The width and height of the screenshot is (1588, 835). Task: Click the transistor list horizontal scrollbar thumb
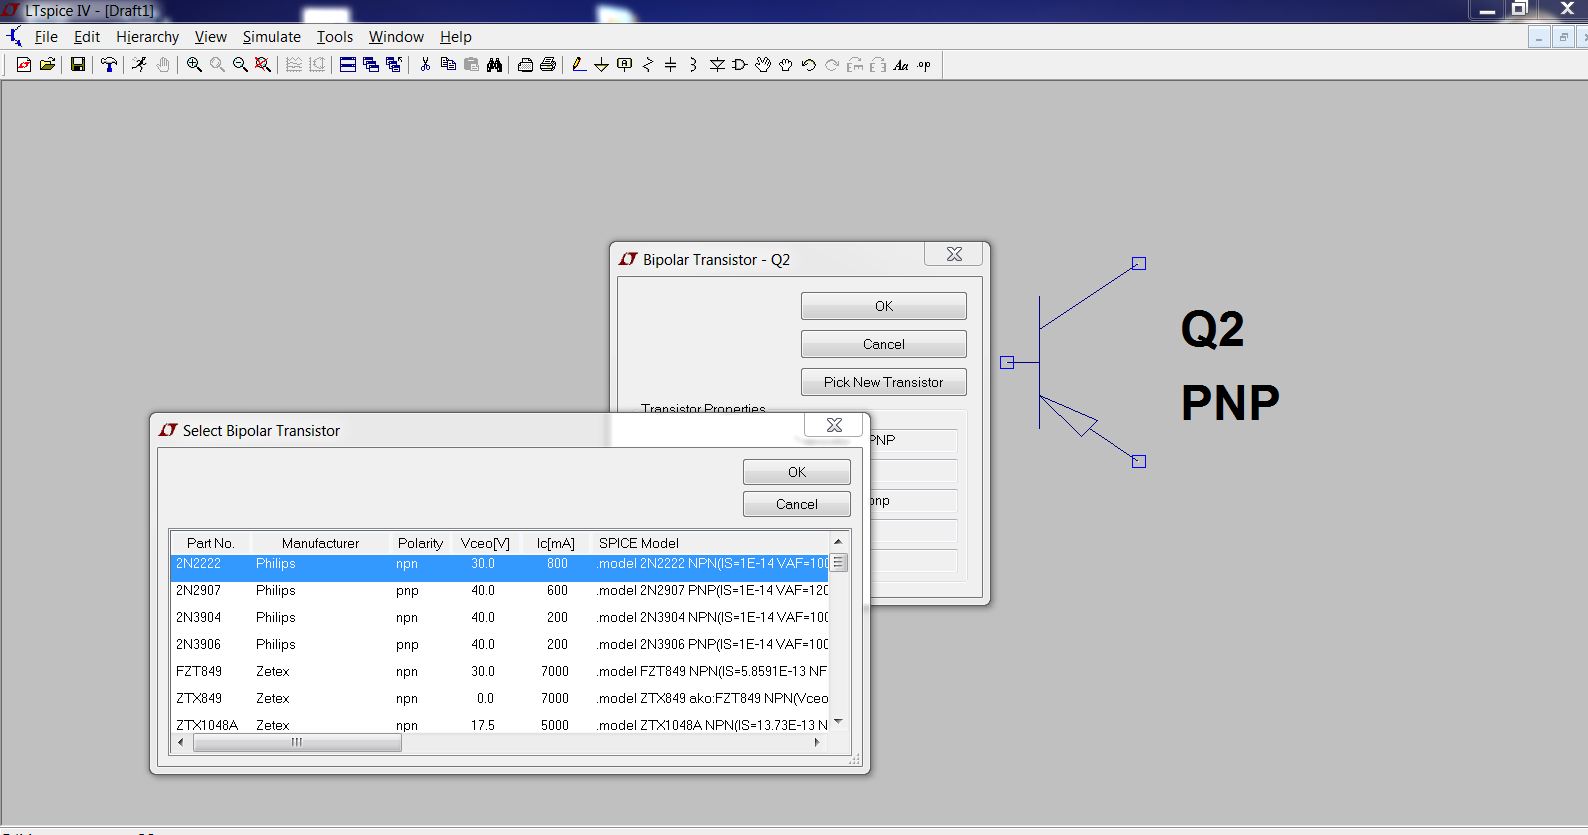(297, 743)
